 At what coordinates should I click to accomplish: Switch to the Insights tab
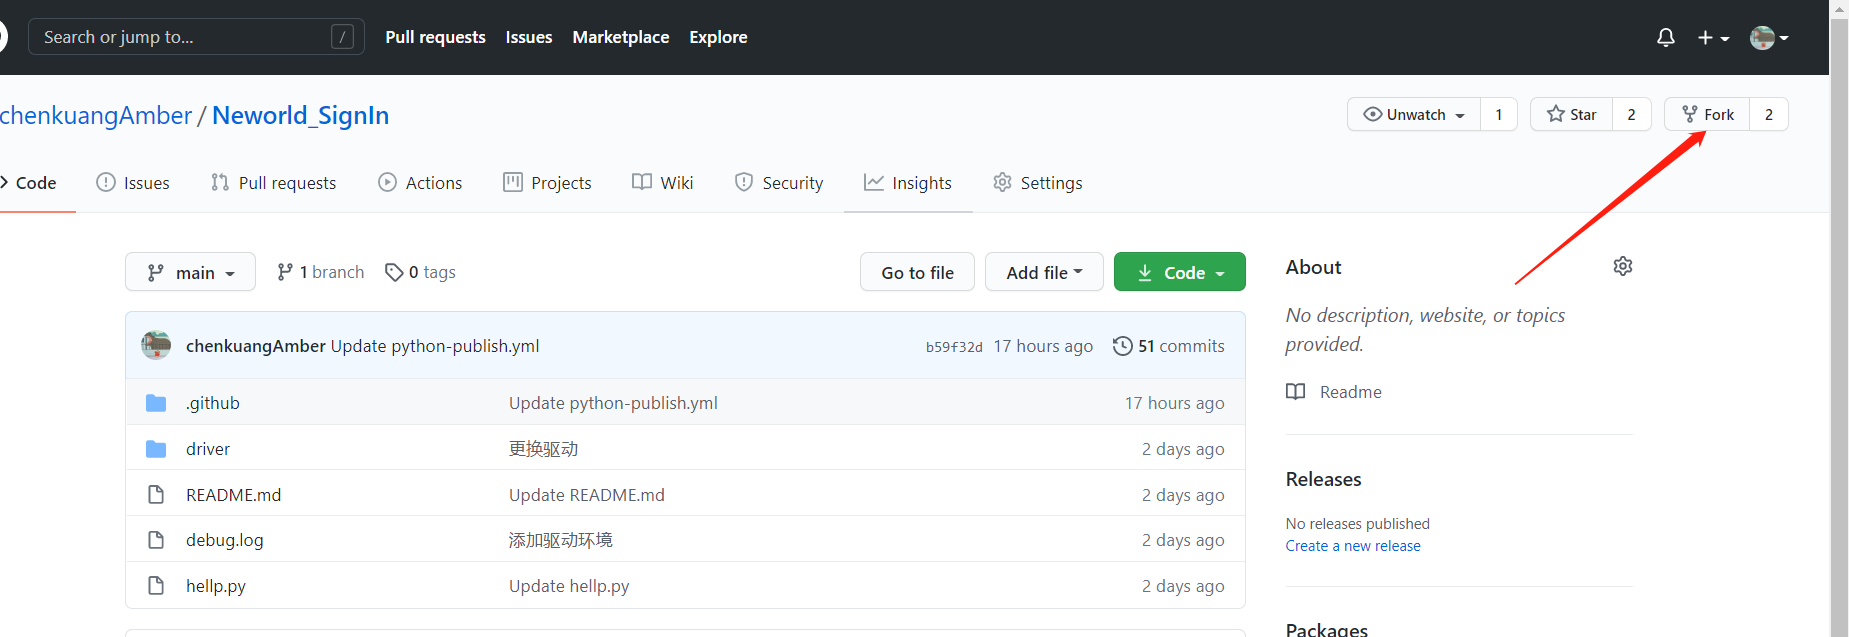[x=908, y=183]
